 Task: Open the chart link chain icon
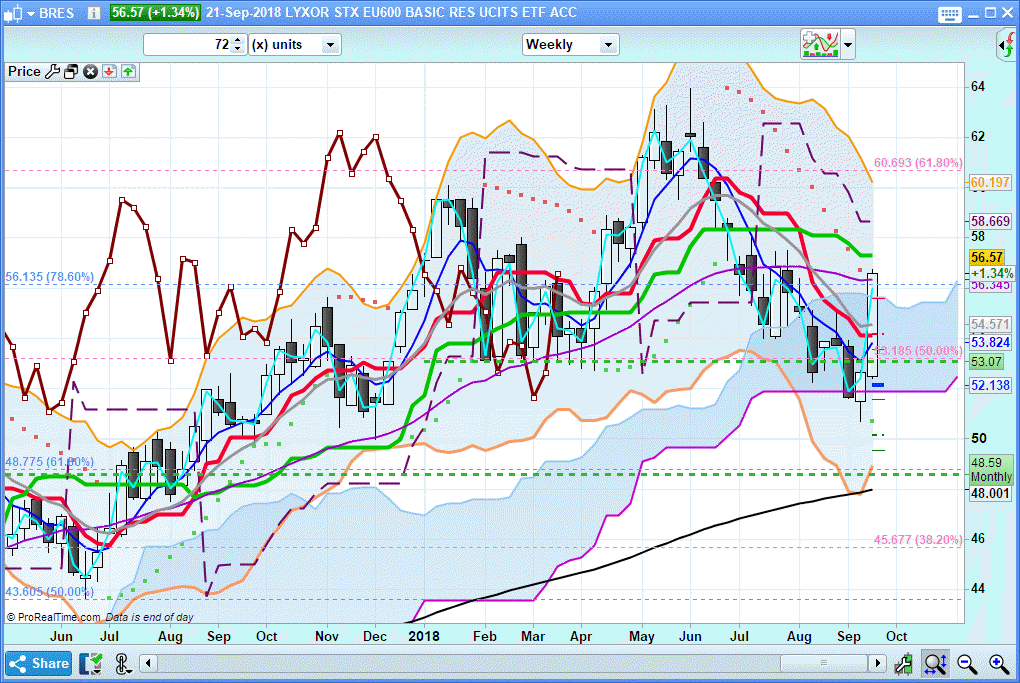click(123, 663)
